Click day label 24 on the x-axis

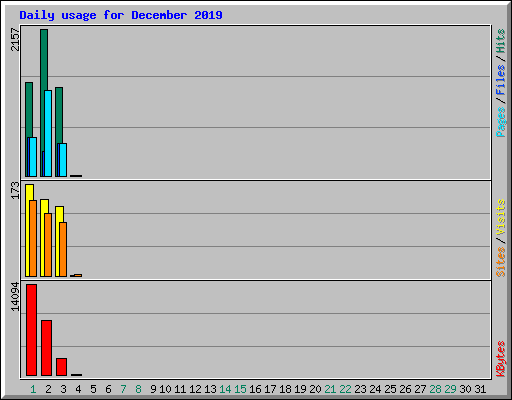click(375, 389)
